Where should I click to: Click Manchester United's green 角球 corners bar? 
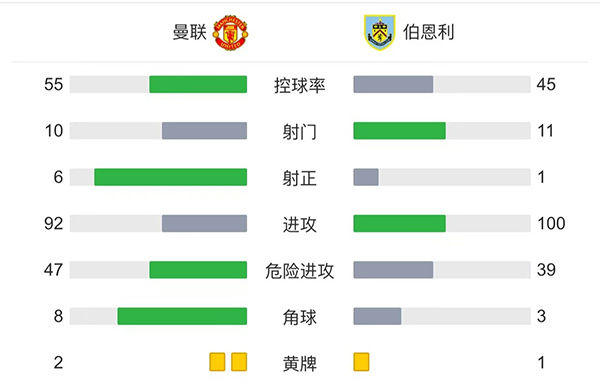pyautogui.click(x=182, y=316)
